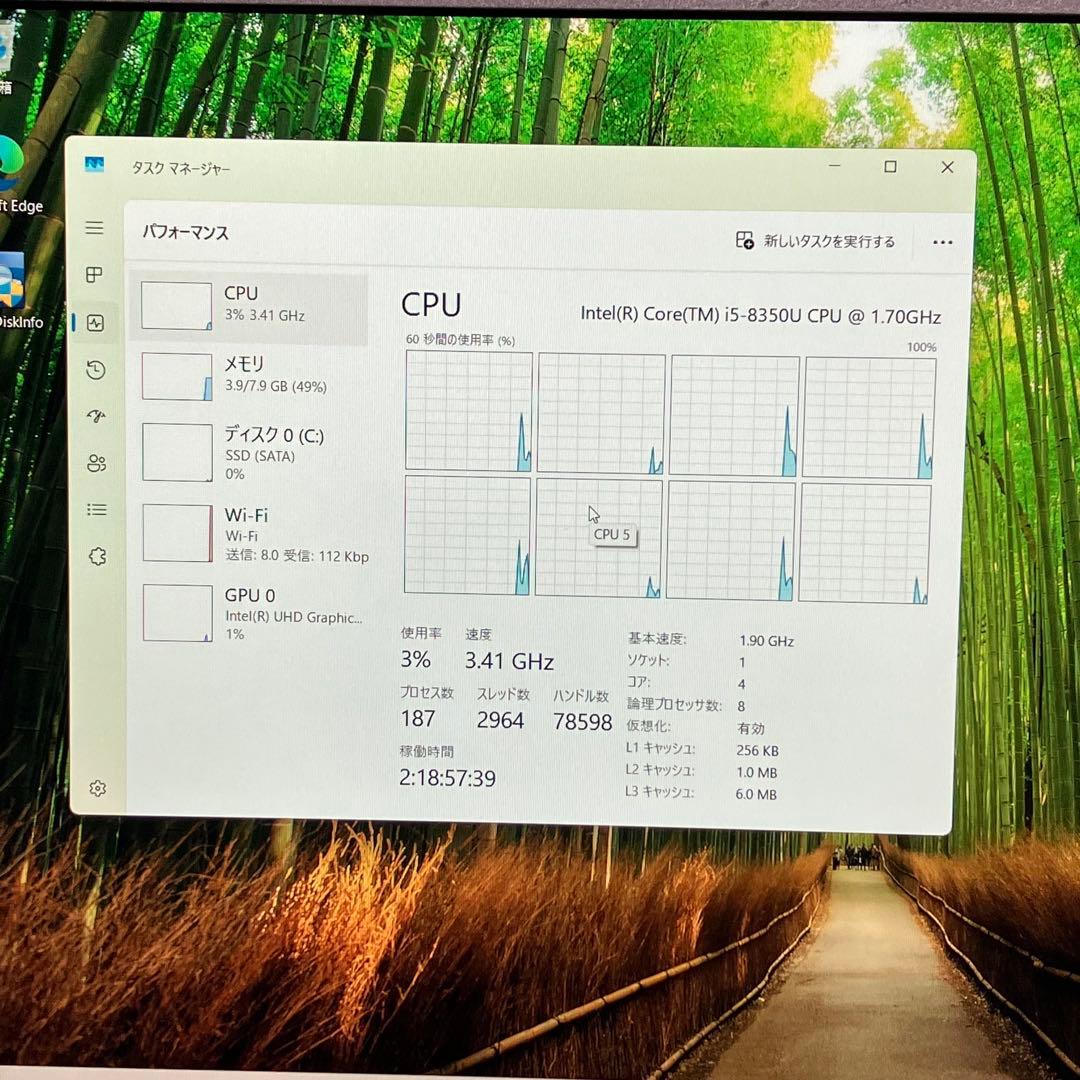This screenshot has height=1080, width=1080.
Task: Click 新しいタスクを実行する button
Action: click(816, 242)
